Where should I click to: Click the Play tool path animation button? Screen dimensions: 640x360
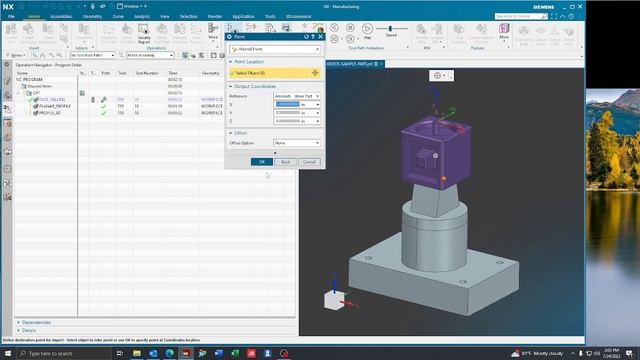point(367,28)
